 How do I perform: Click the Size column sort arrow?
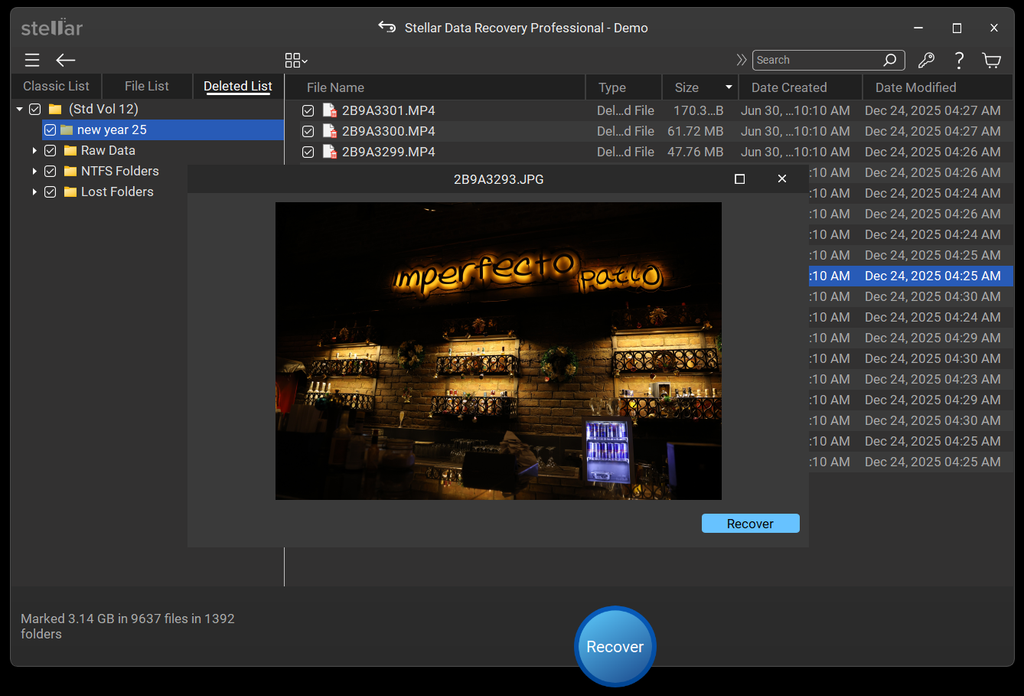(728, 87)
